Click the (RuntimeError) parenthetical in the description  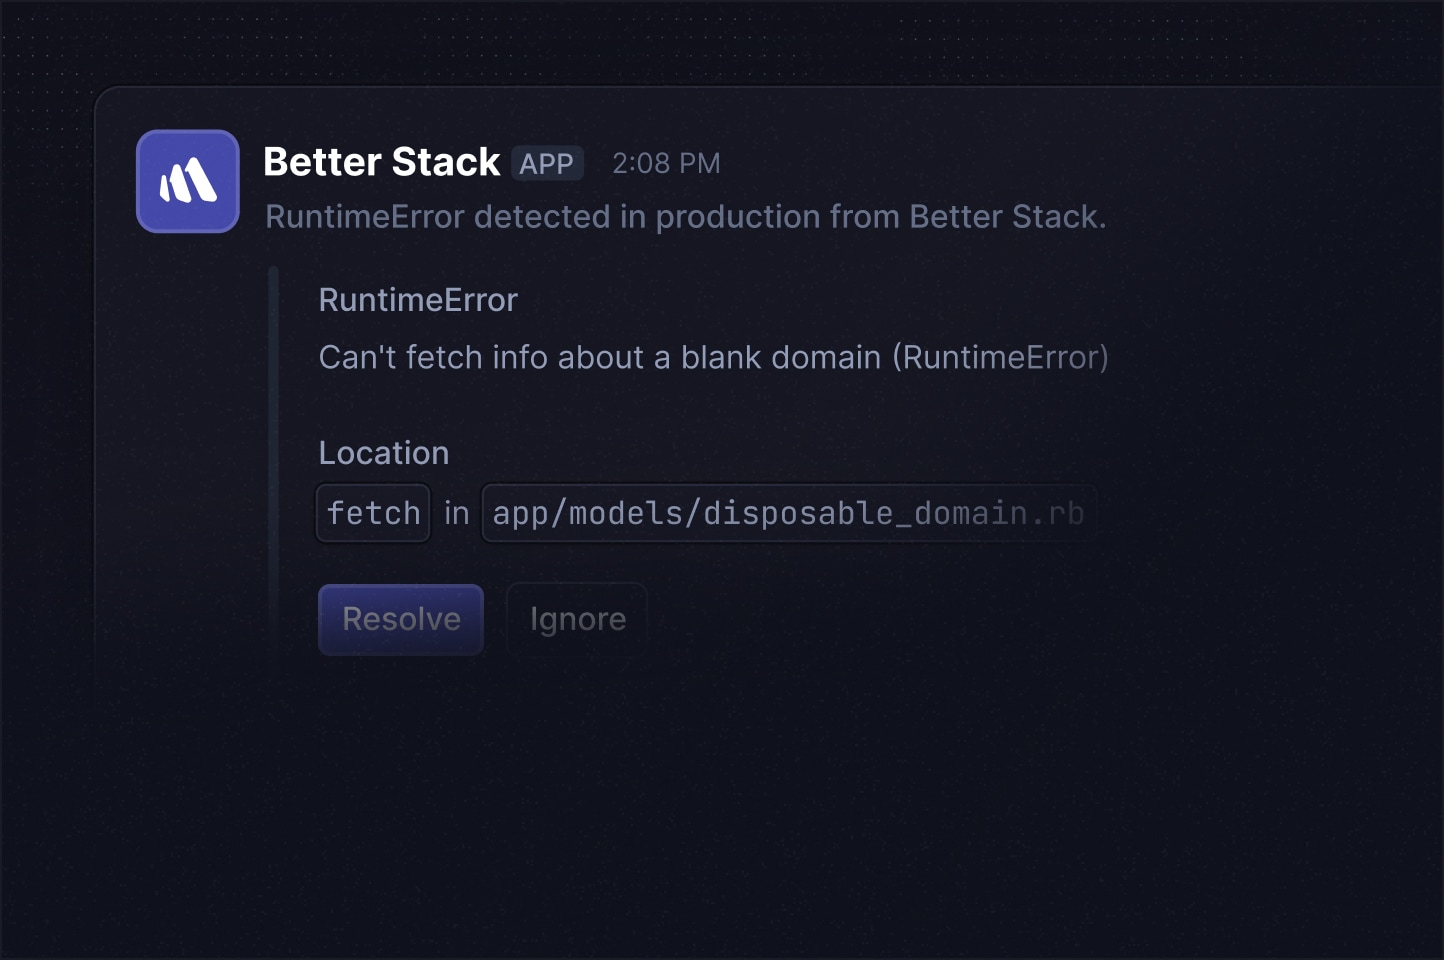pyautogui.click(x=1000, y=357)
